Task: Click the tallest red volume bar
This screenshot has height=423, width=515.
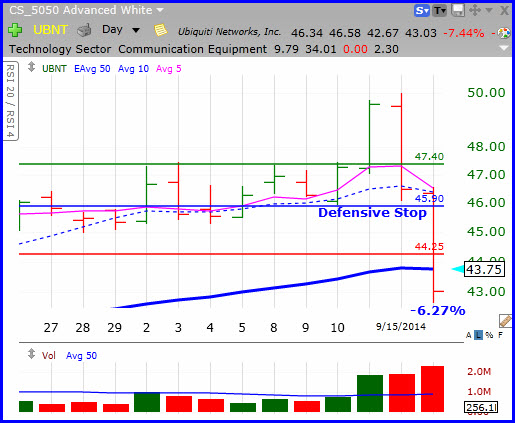Action: [x=432, y=389]
